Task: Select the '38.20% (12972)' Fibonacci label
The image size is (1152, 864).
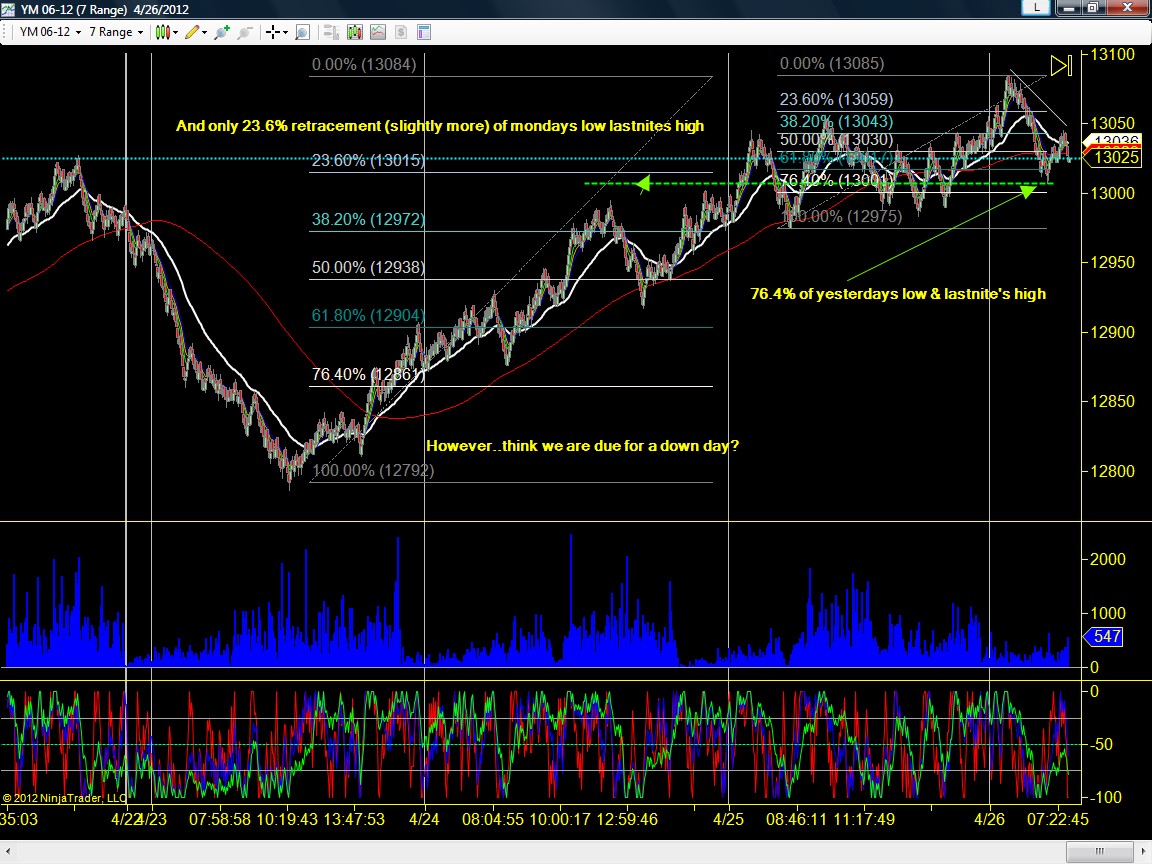Action: point(368,219)
